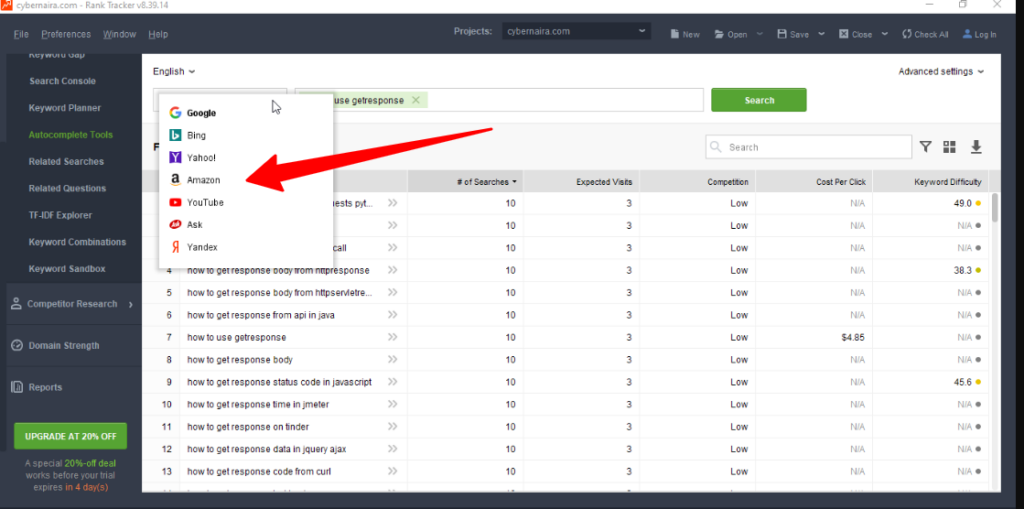
Task: Open the Preferences menu
Action: coord(65,34)
